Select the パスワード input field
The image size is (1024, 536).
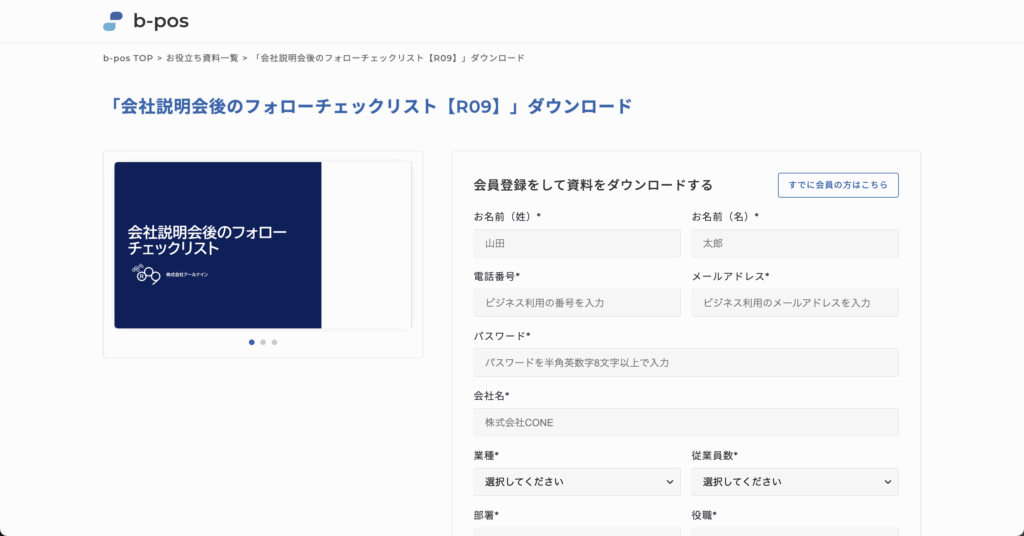pos(686,362)
